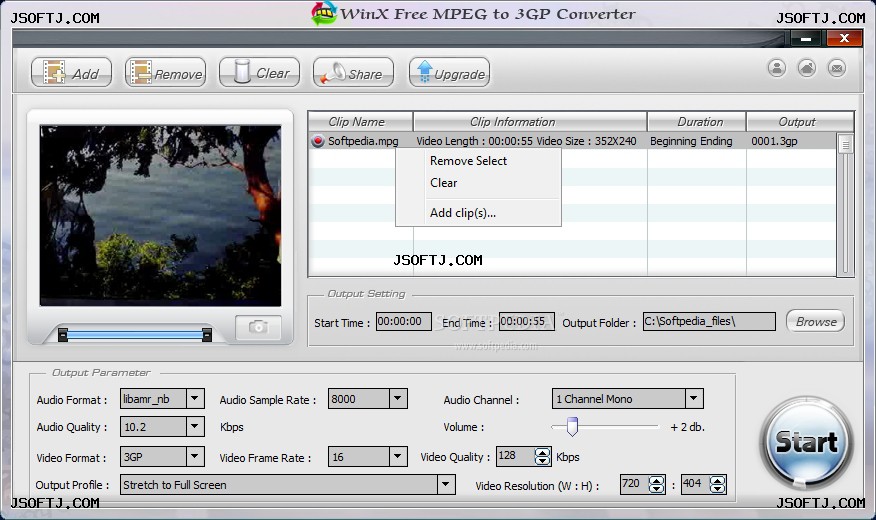Viewport: 876px width, 520px height.
Task: Click the Browse output folder button
Action: (x=816, y=321)
